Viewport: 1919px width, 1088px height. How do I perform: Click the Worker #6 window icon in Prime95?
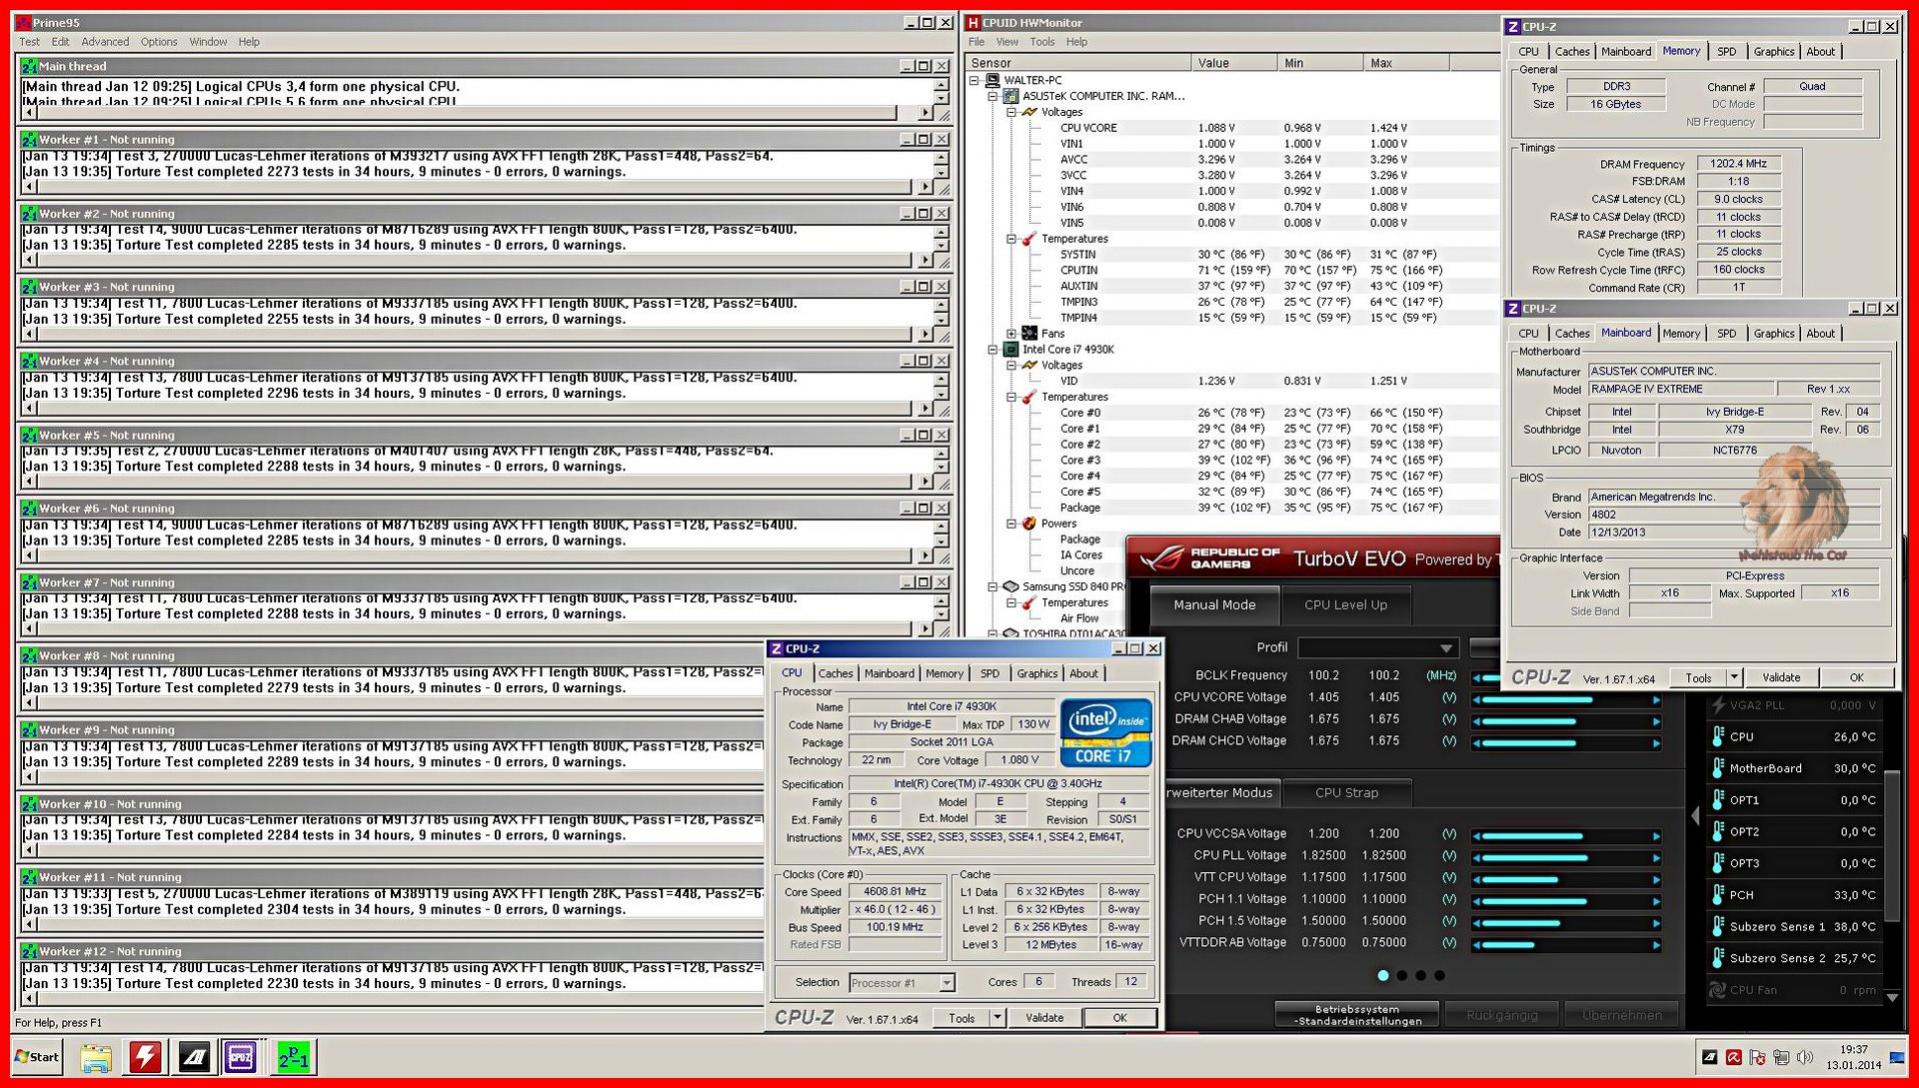pos(29,508)
